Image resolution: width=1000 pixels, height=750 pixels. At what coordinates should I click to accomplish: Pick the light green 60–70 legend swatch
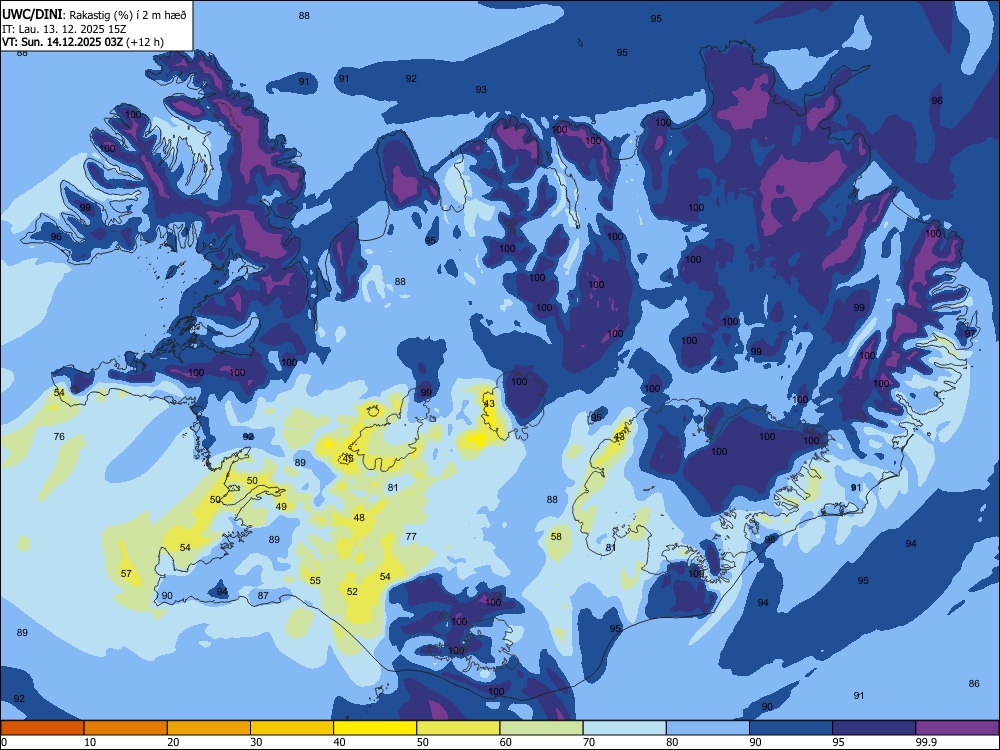click(x=541, y=728)
